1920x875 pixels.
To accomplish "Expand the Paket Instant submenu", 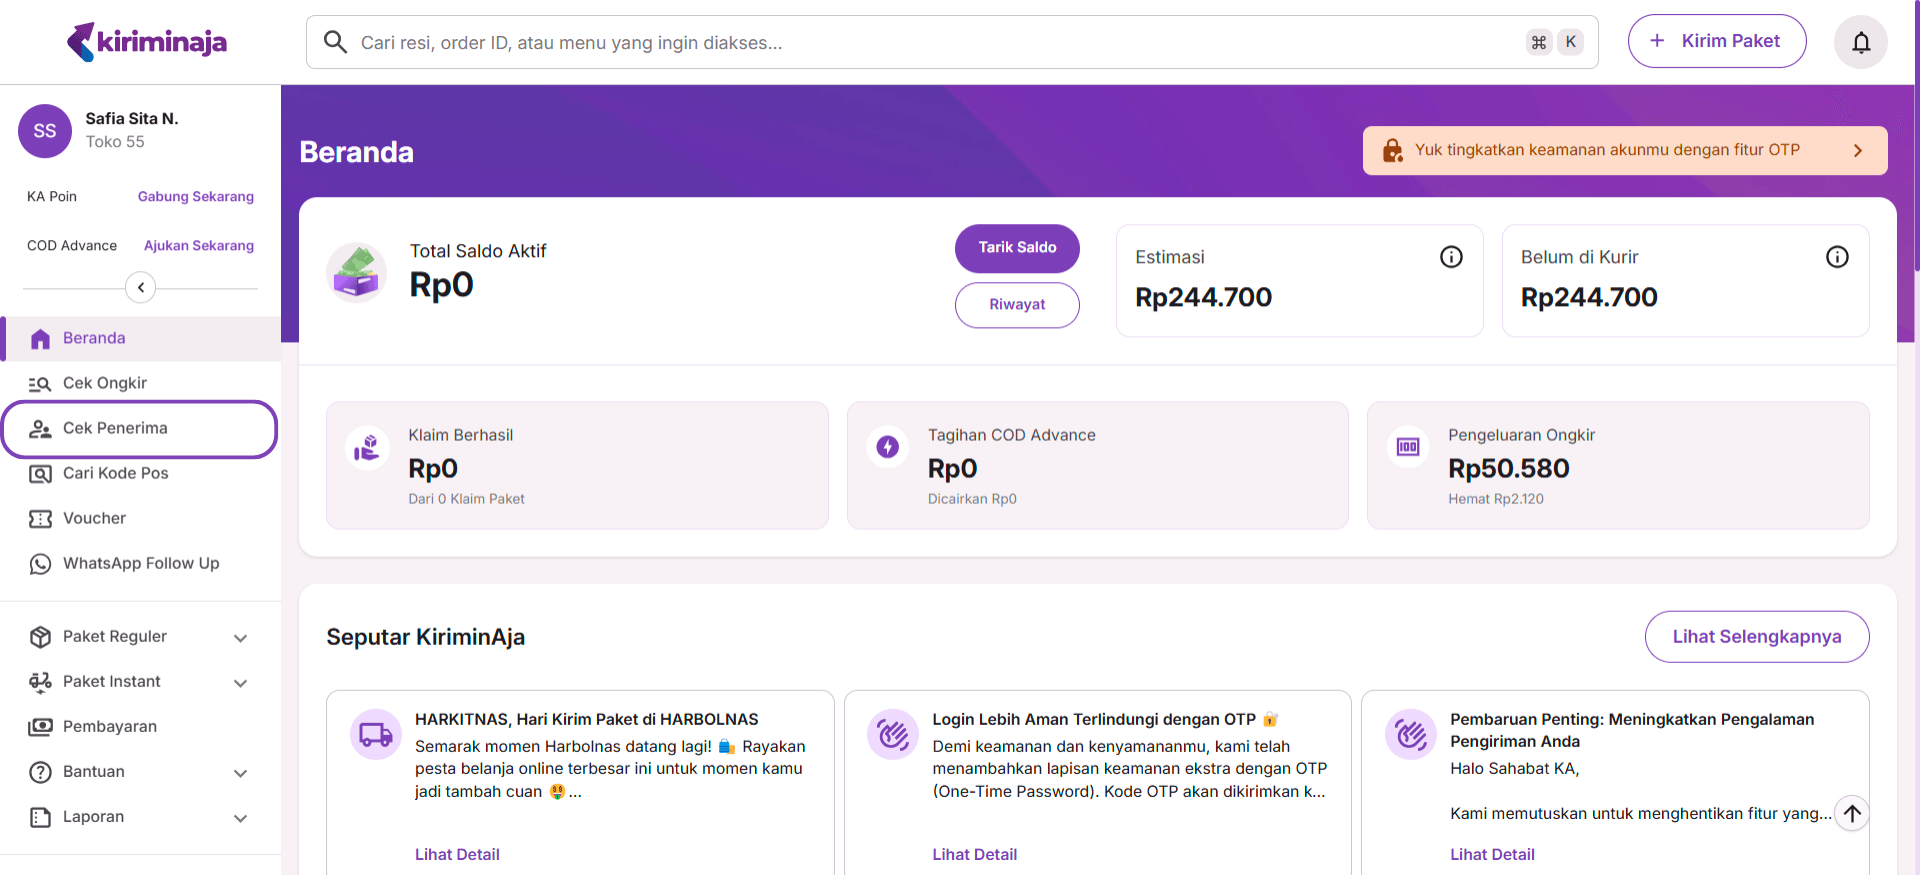I will 240,683.
